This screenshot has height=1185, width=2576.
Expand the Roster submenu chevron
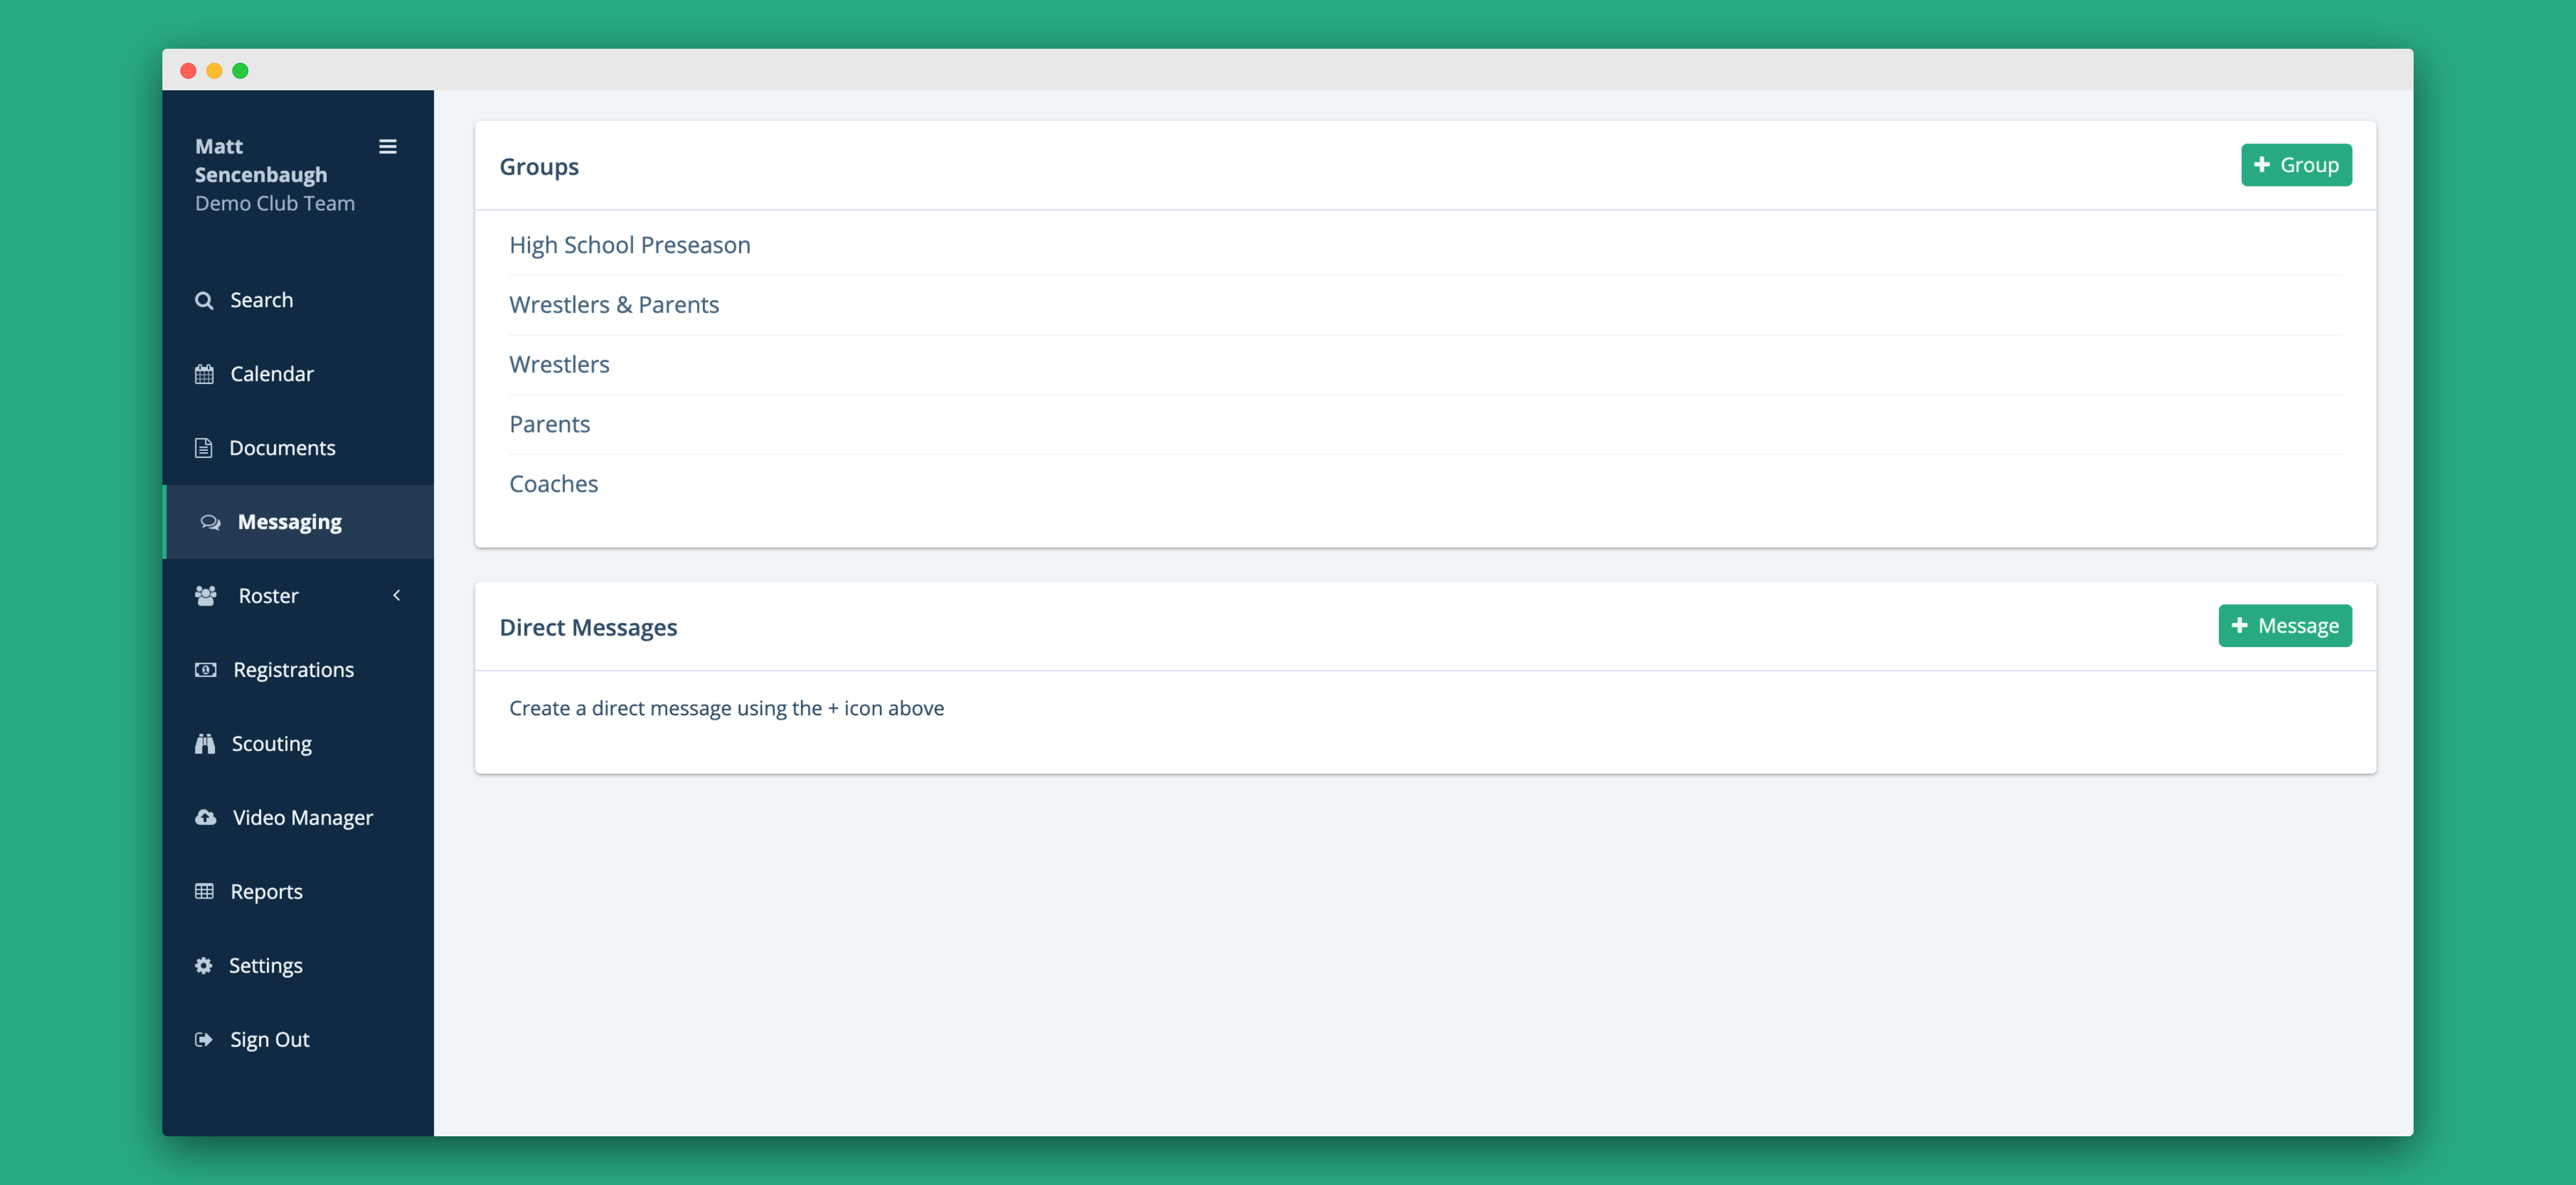click(397, 595)
